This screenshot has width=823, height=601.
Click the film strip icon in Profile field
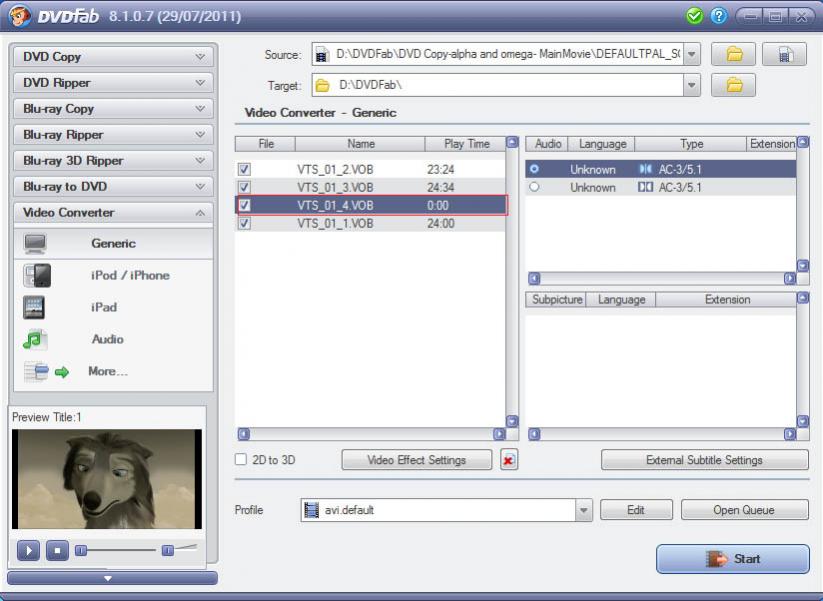pos(311,510)
